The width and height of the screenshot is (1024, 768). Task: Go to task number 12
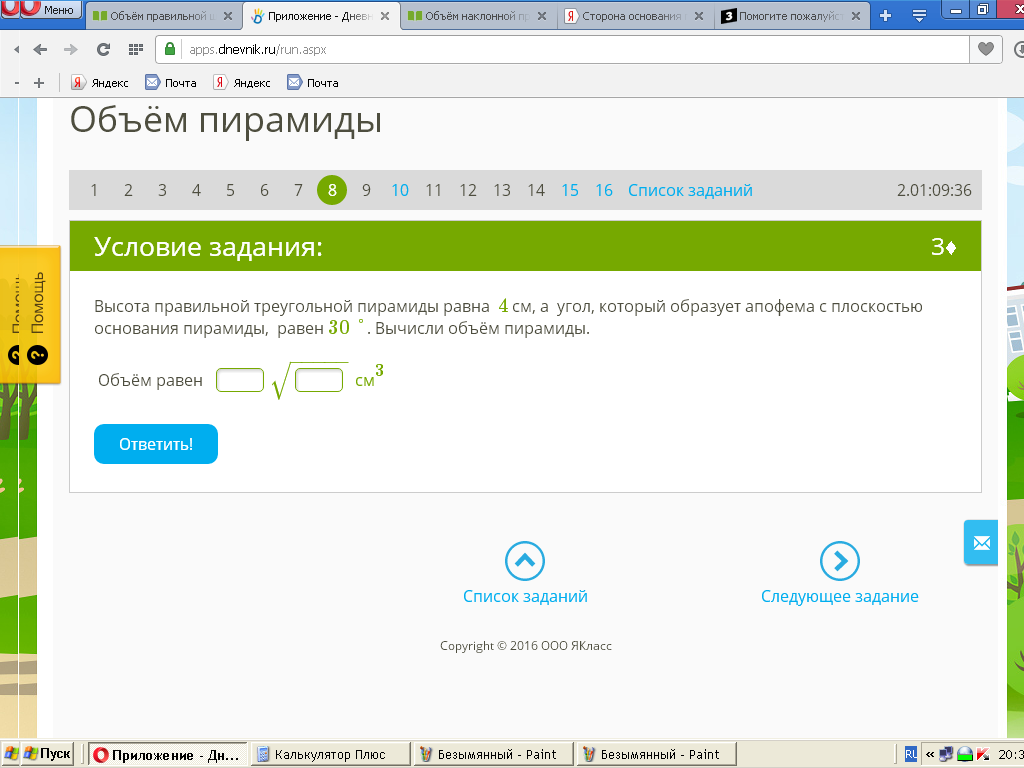pyautogui.click(x=468, y=190)
